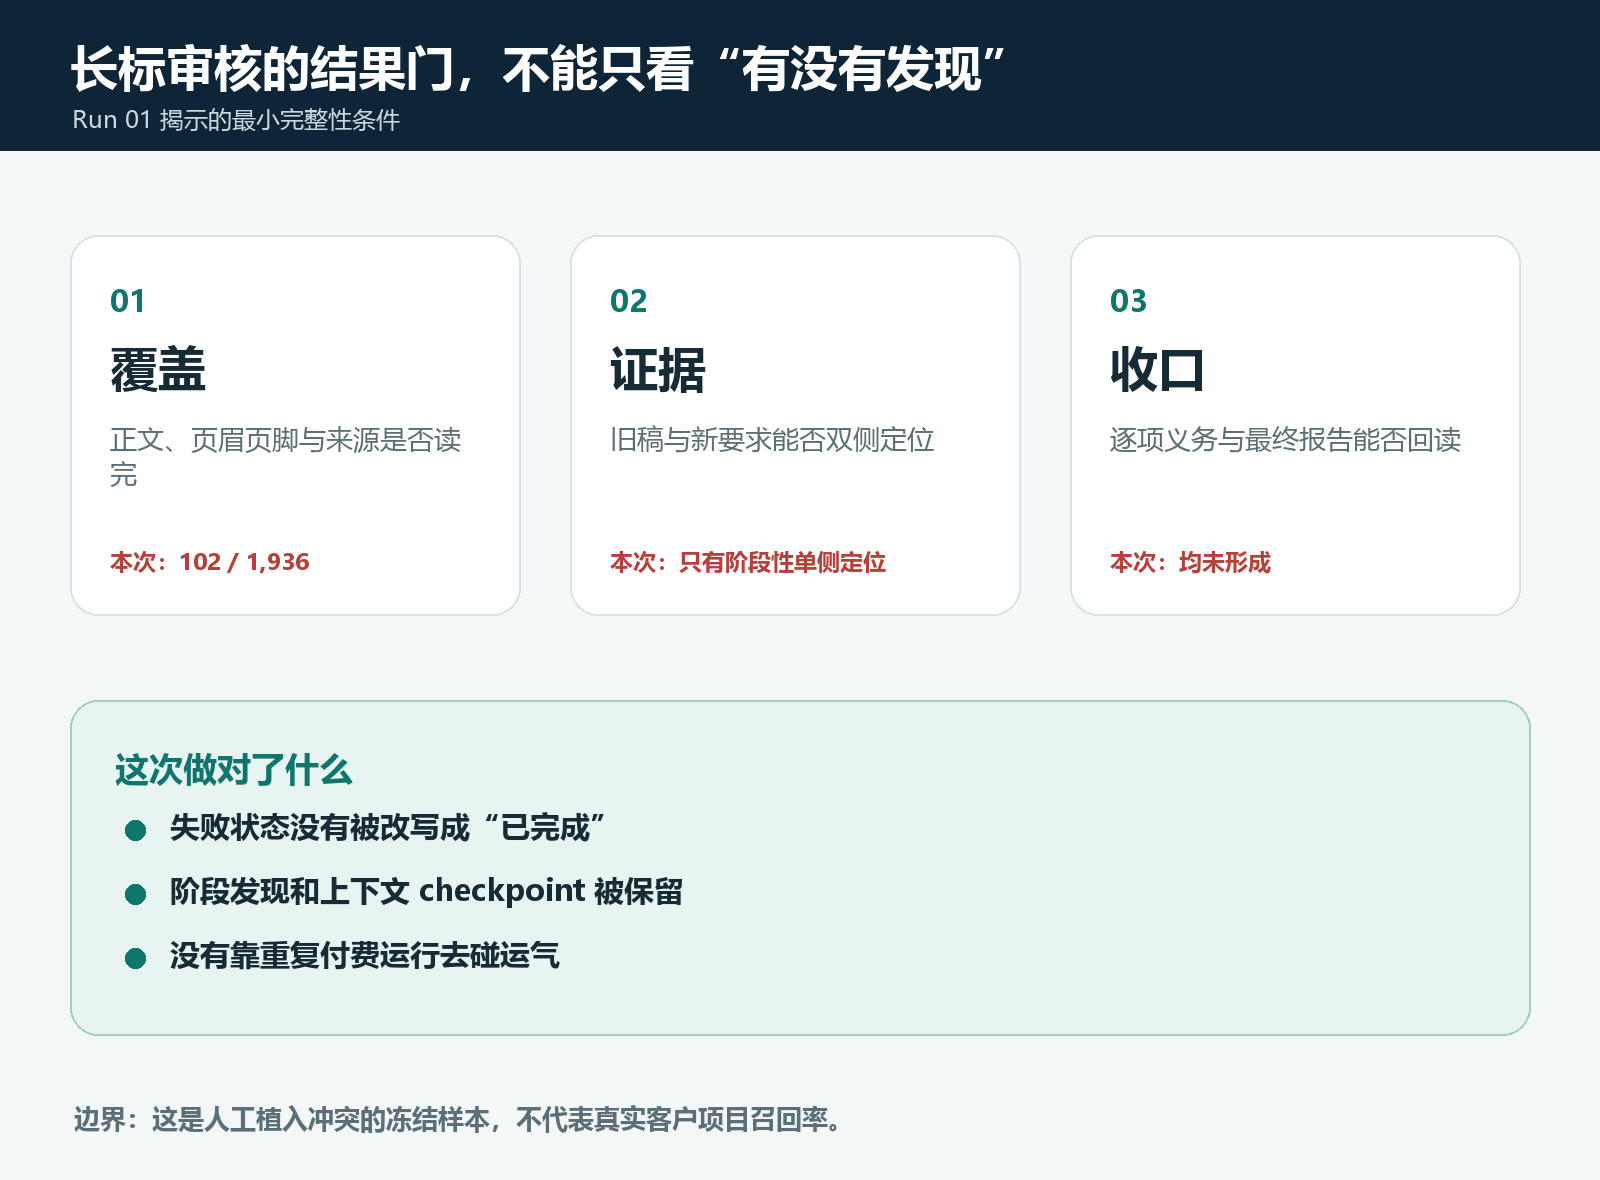Viewport: 1600px width, 1180px height.
Task: Click the green bullet dot beside 失败状态
Action: pos(136,830)
